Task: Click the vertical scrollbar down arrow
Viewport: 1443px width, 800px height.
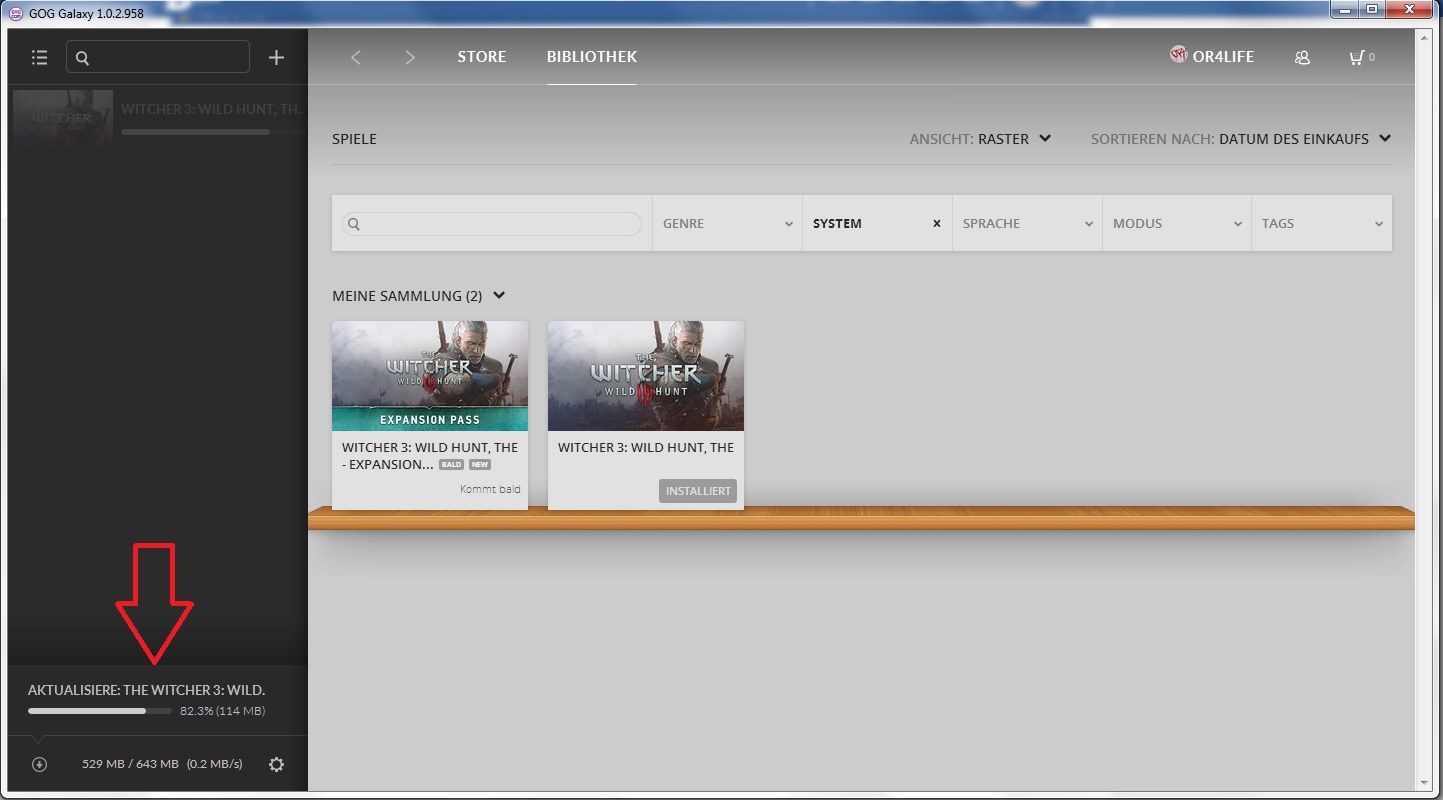Action: point(1424,783)
